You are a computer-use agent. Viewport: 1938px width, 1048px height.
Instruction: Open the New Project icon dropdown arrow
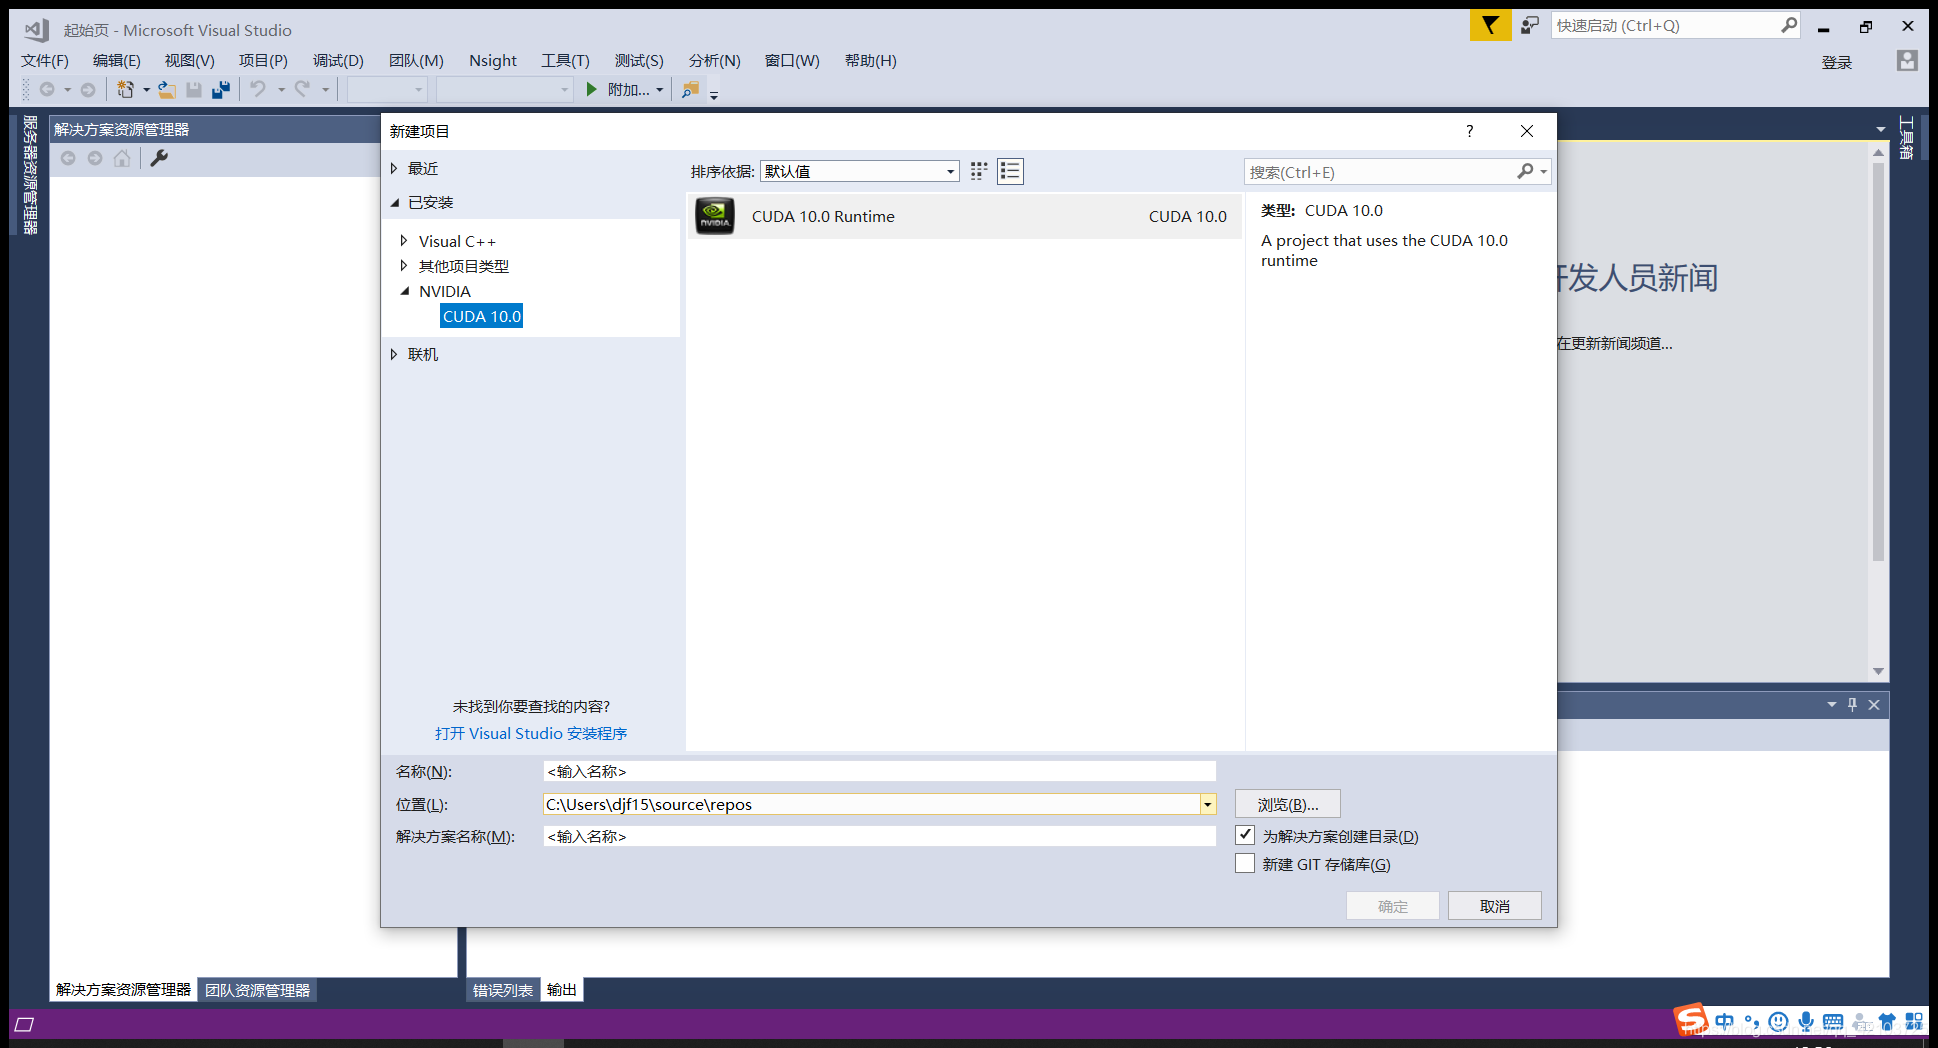click(146, 90)
